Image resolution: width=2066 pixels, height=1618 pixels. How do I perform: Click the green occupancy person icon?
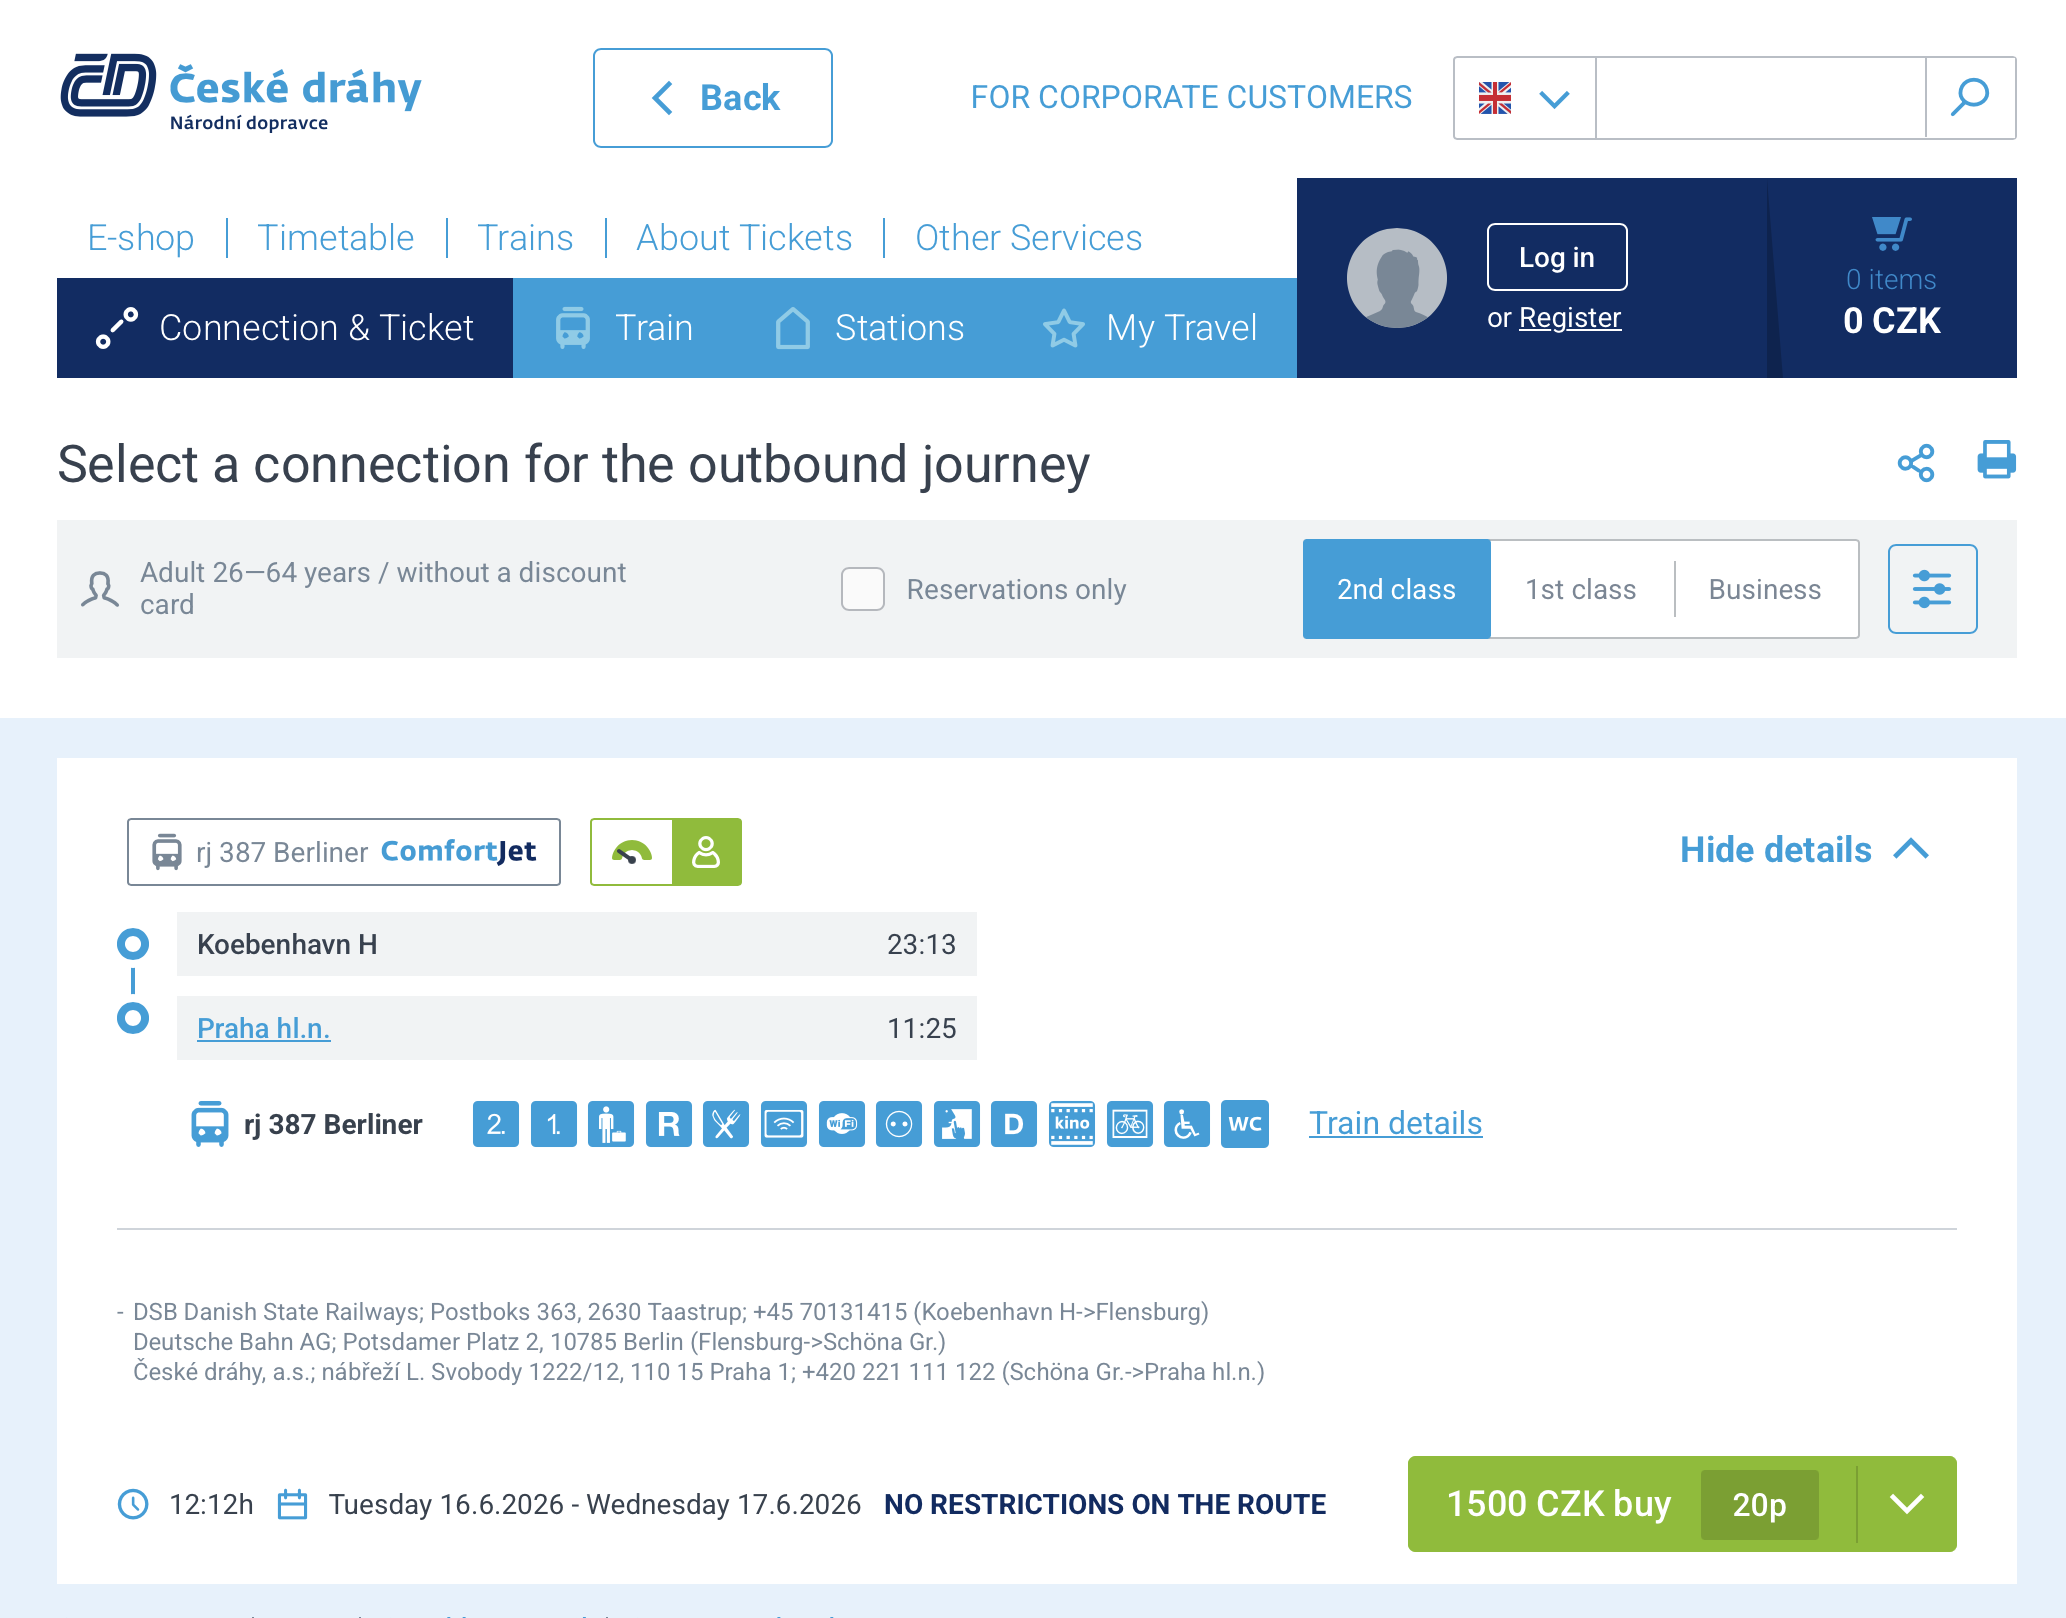pos(706,852)
